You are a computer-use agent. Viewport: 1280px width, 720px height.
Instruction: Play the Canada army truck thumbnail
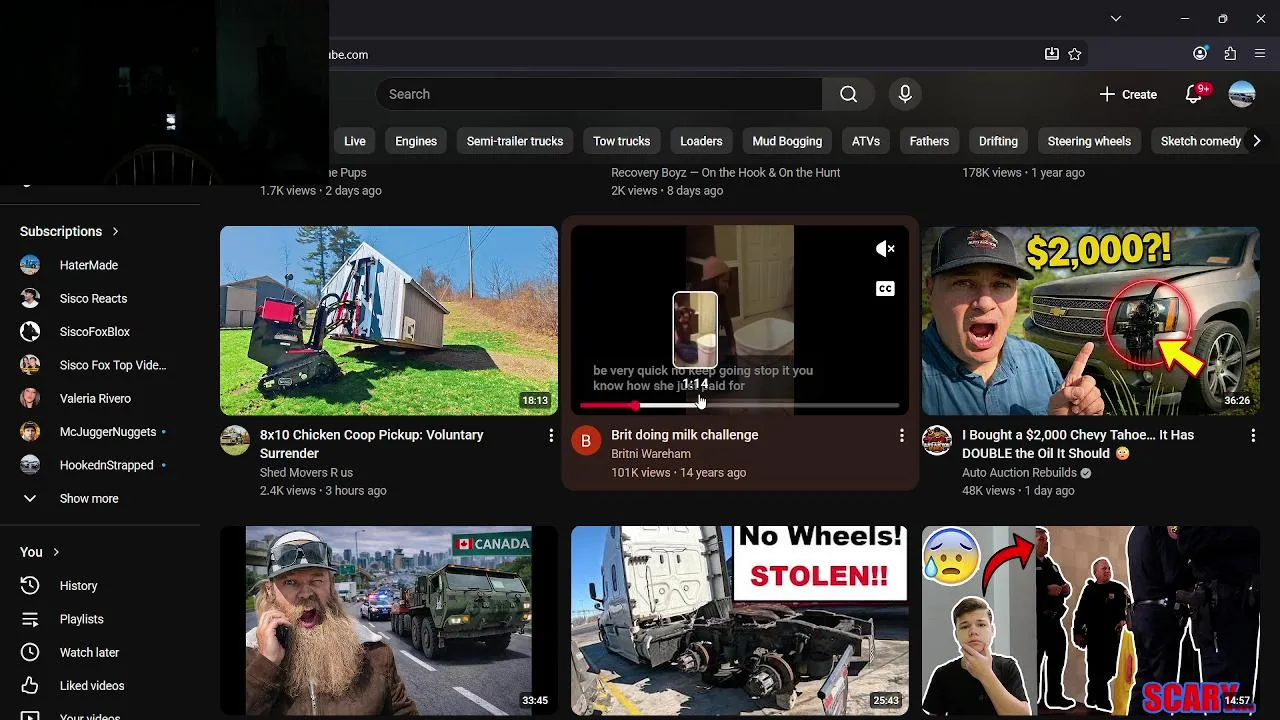pyautogui.click(x=389, y=620)
